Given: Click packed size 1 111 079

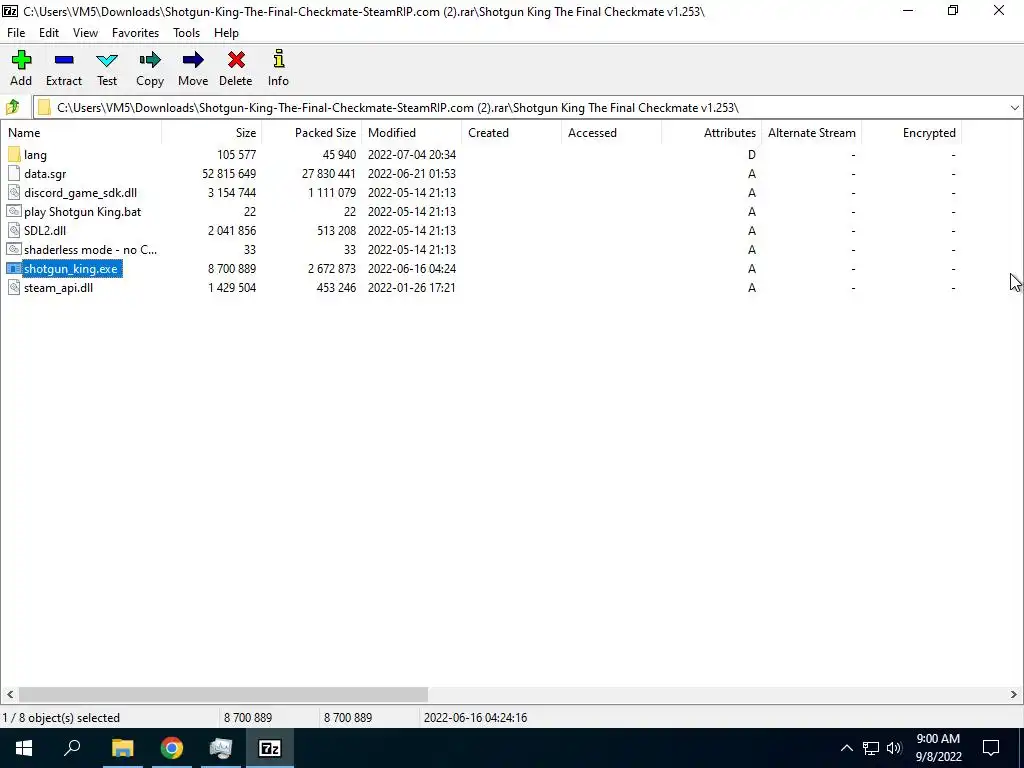Looking at the screenshot, I should tap(332, 193).
